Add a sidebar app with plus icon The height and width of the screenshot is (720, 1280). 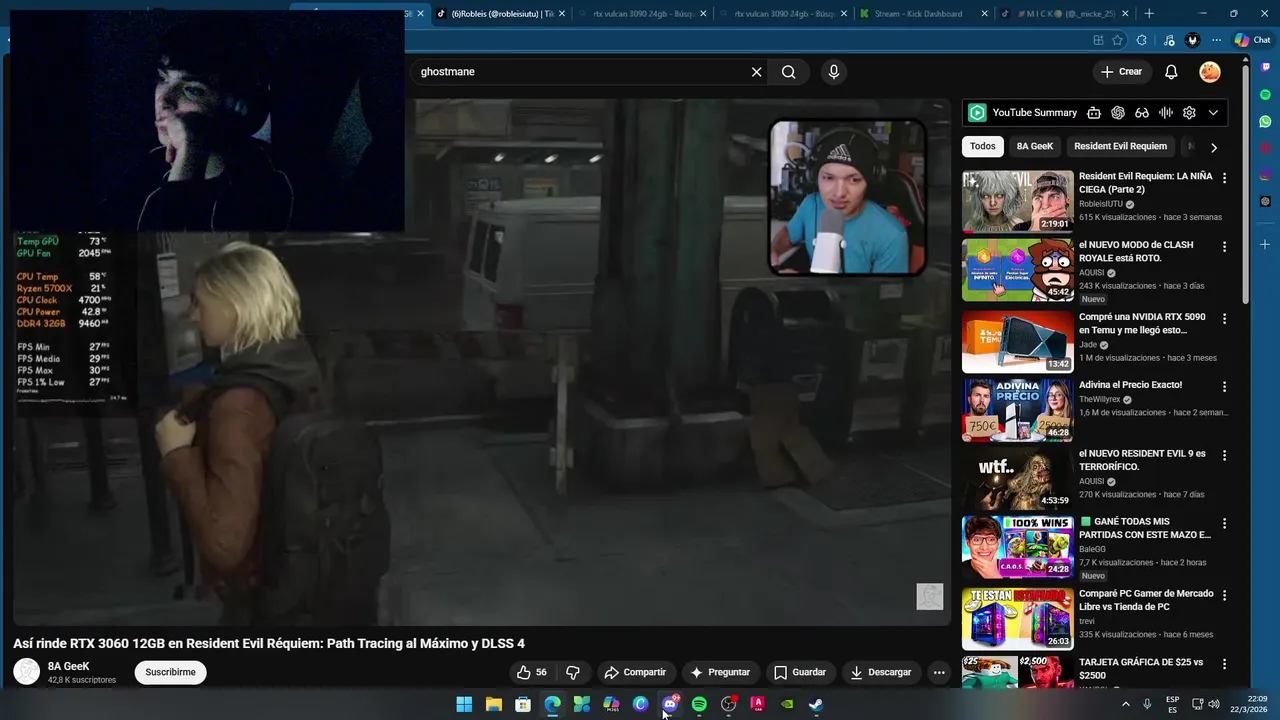point(1265,244)
